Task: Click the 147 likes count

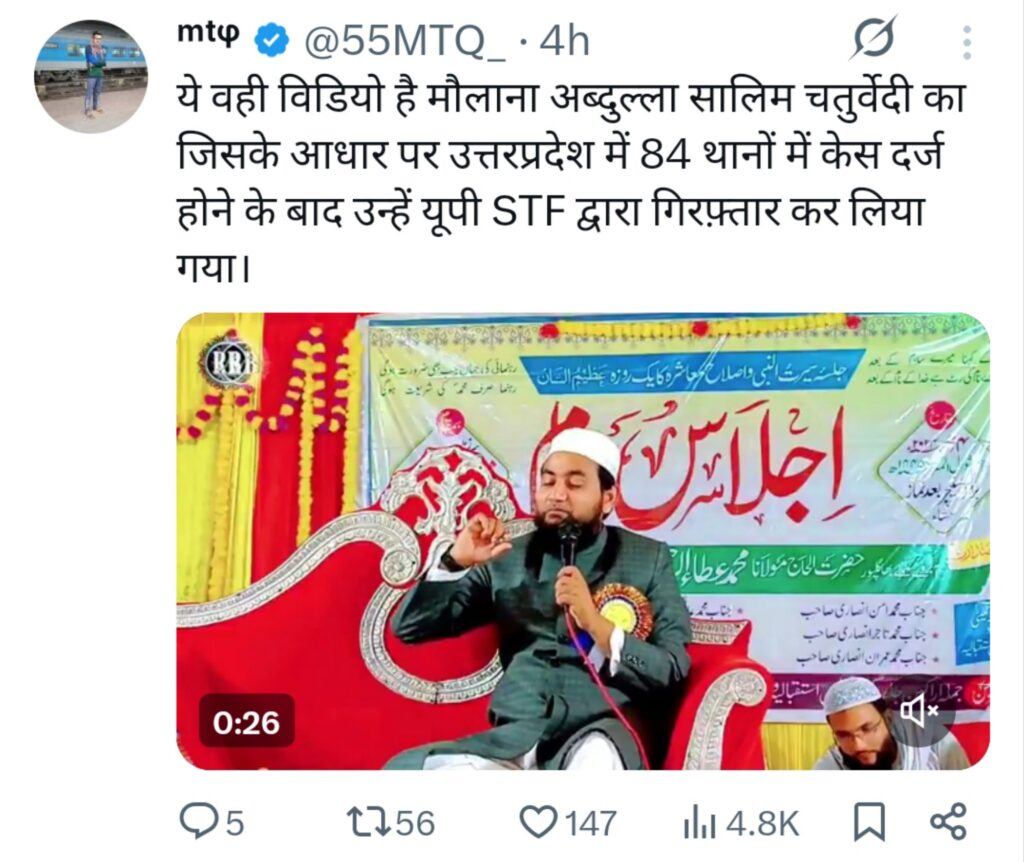Action: pyautogui.click(x=591, y=823)
